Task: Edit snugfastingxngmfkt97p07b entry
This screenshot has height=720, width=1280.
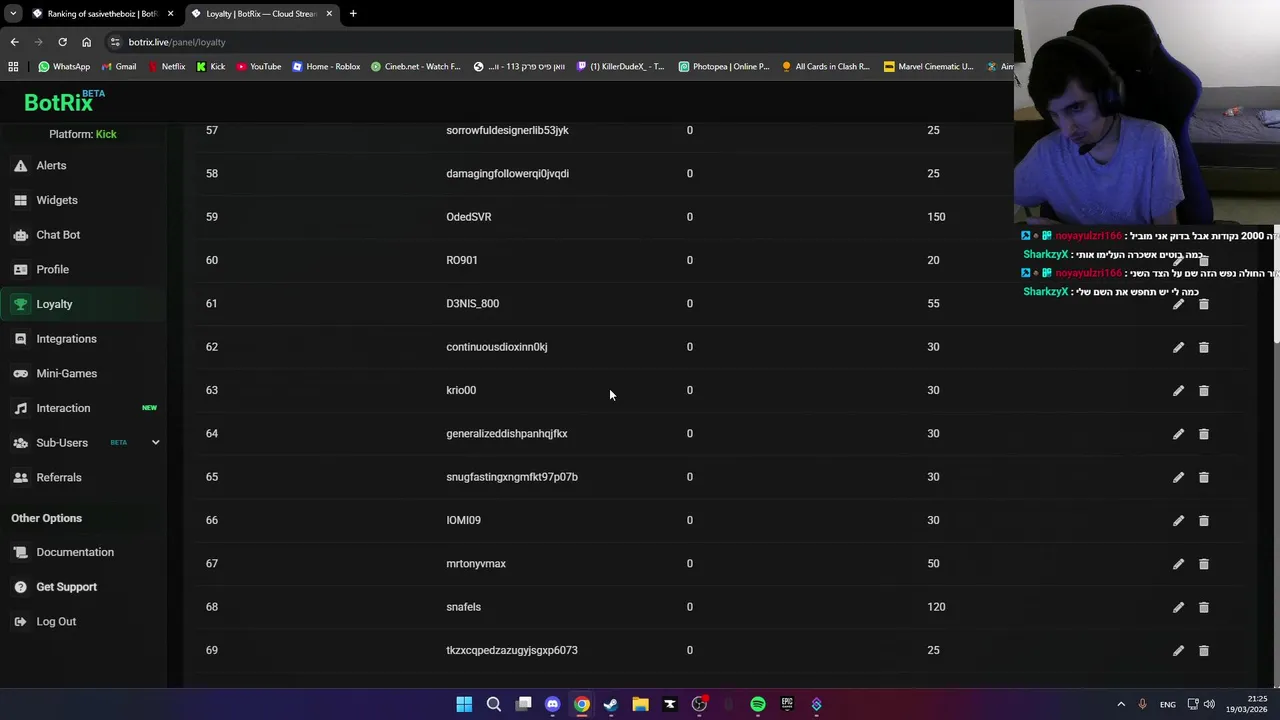Action: click(x=1178, y=477)
